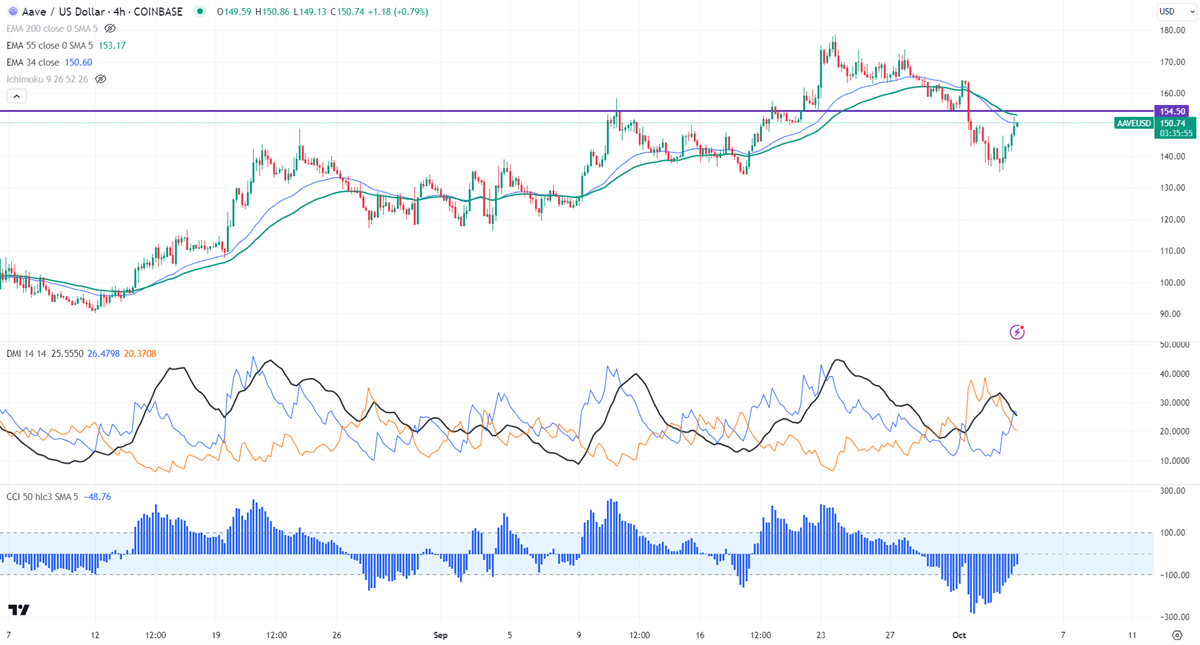
Task: Click the H150.86 high price value
Action: (272, 12)
